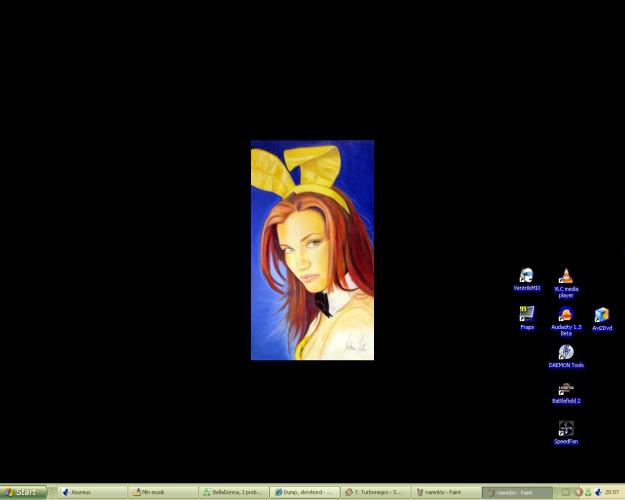Switch to Min musik folder window
The height and width of the screenshot is (500, 625).
164,492
